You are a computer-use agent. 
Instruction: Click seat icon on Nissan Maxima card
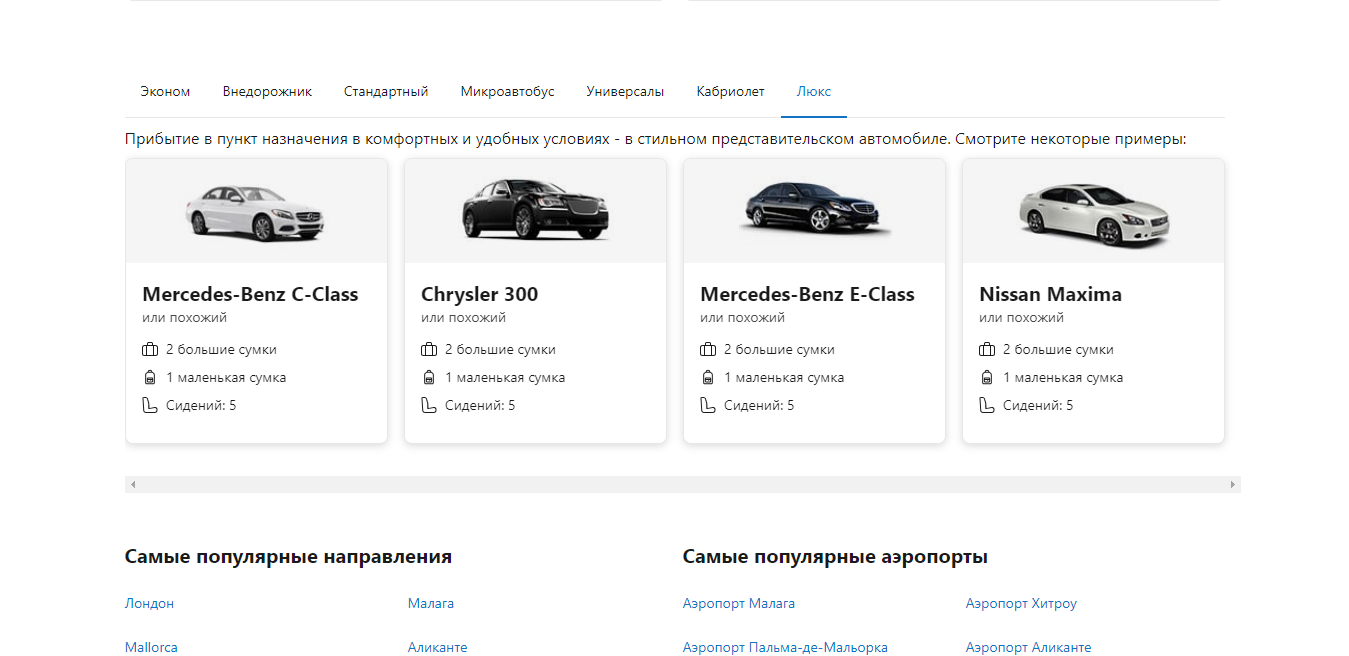[x=987, y=405]
